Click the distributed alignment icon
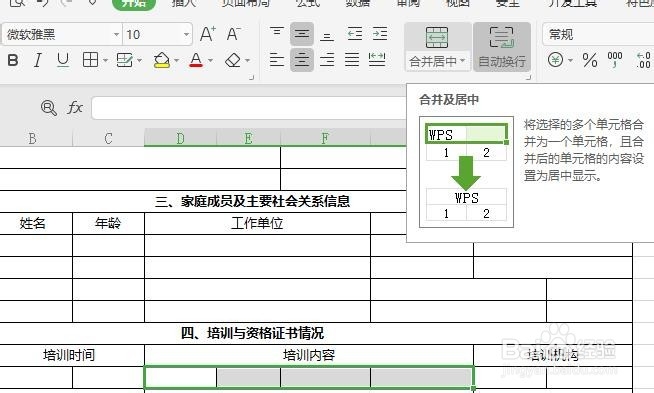The width and height of the screenshot is (654, 393). pos(377,60)
